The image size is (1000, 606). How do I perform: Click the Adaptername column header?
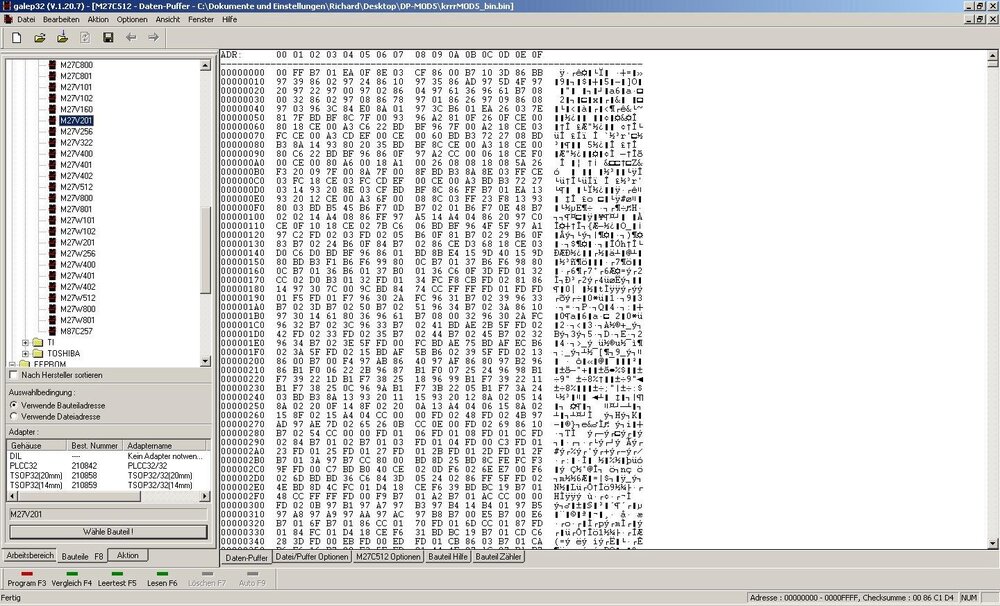point(166,446)
